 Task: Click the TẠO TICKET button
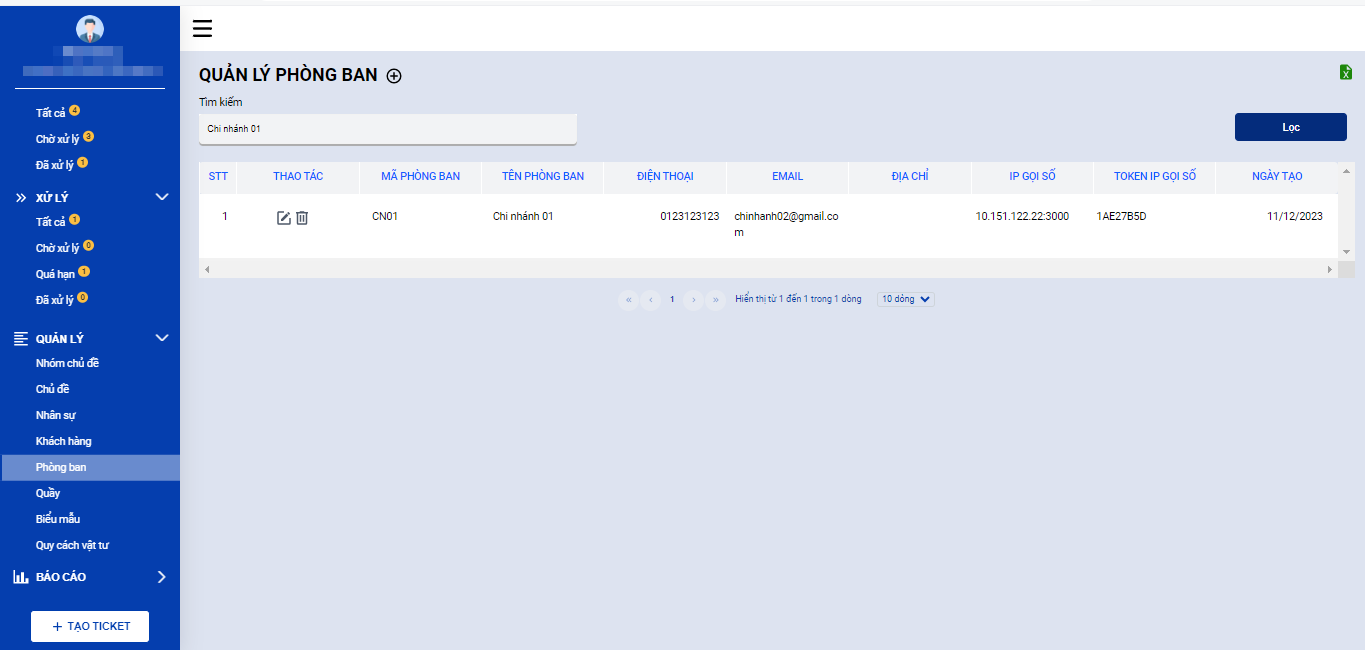point(90,626)
